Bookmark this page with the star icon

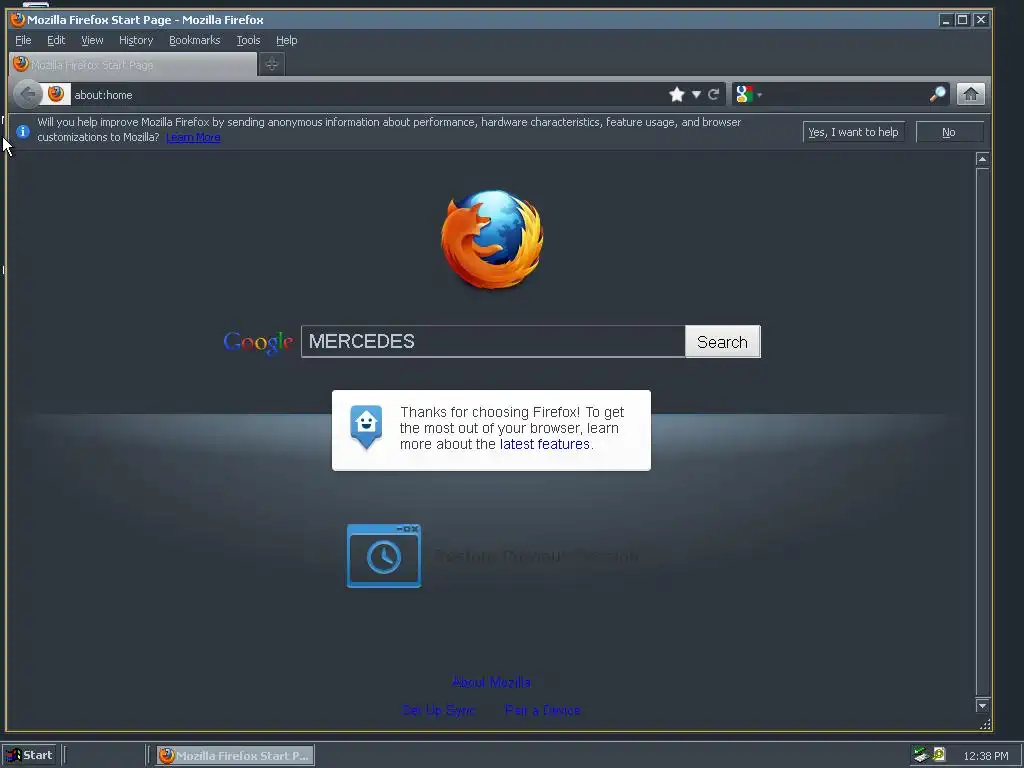pyautogui.click(x=677, y=95)
